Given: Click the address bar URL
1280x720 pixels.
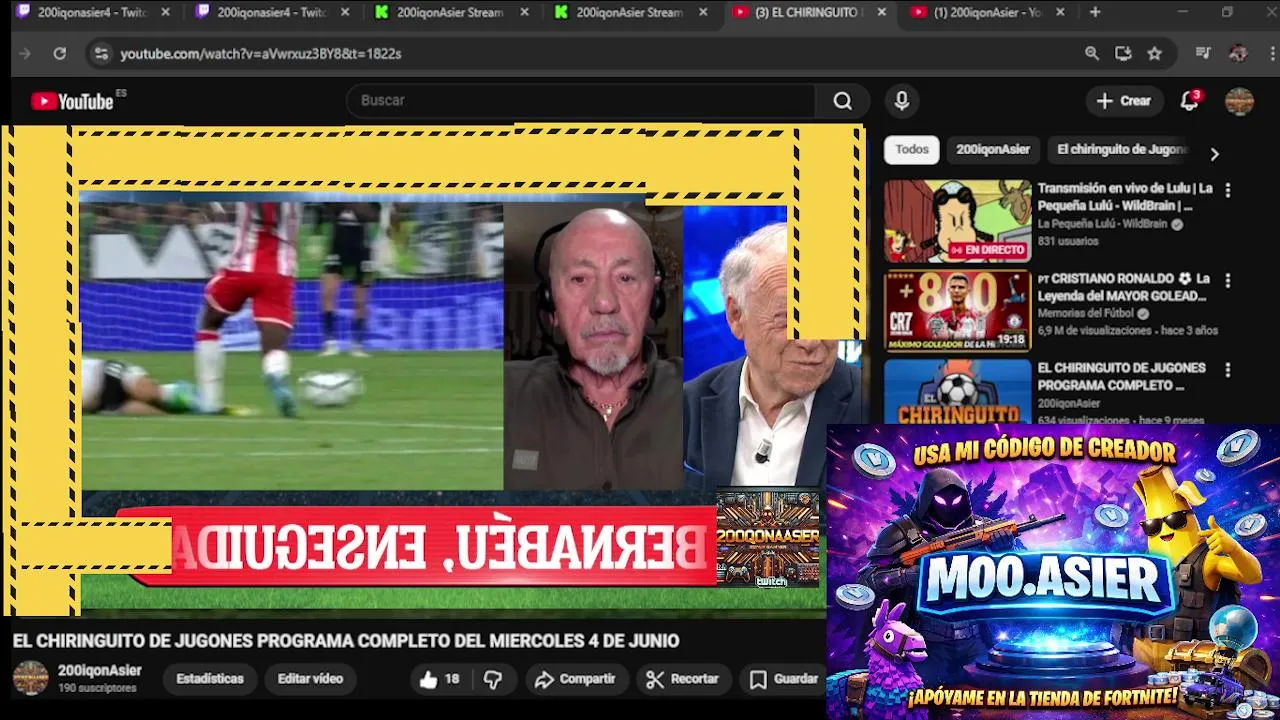Looking at the screenshot, I should (x=261, y=54).
